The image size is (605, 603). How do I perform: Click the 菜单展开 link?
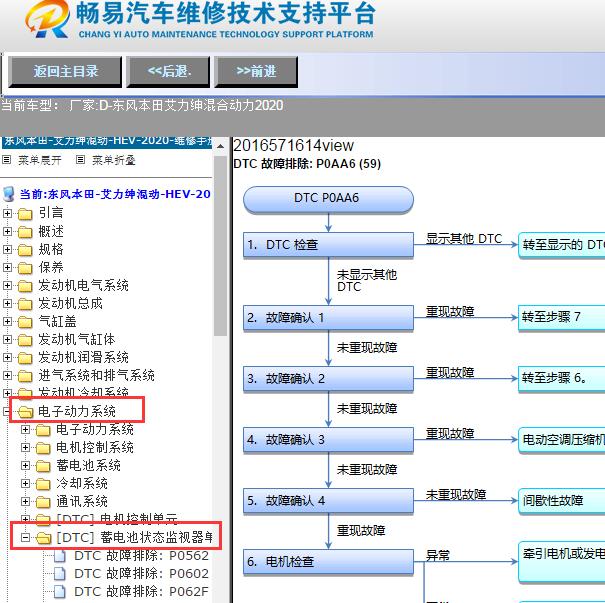tap(40, 160)
